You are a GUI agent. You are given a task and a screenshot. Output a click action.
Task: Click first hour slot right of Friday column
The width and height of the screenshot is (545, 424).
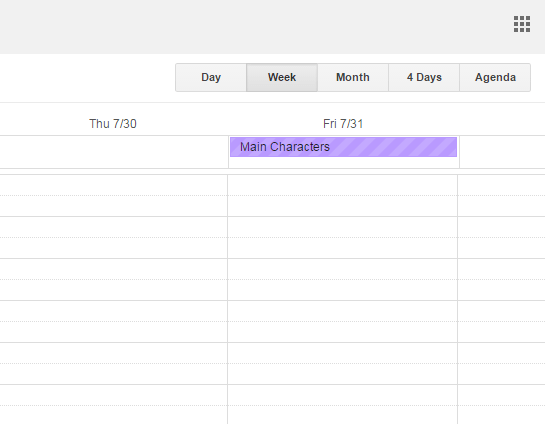coord(502,196)
